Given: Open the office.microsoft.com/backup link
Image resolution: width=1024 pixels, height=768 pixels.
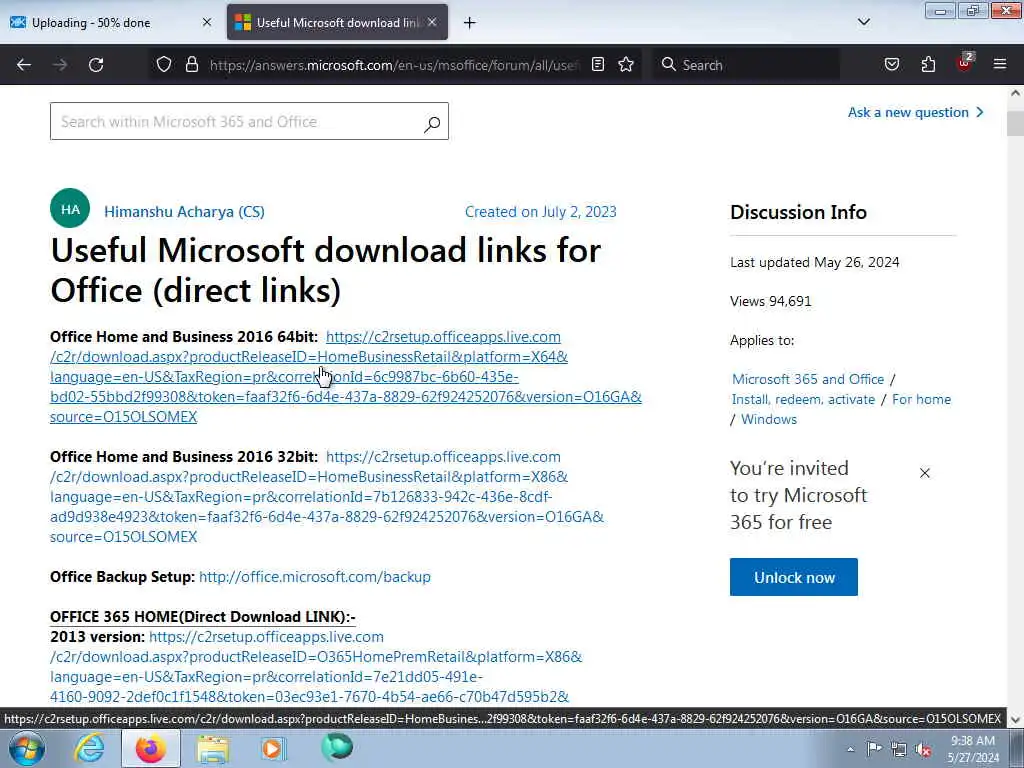Looking at the screenshot, I should point(315,577).
